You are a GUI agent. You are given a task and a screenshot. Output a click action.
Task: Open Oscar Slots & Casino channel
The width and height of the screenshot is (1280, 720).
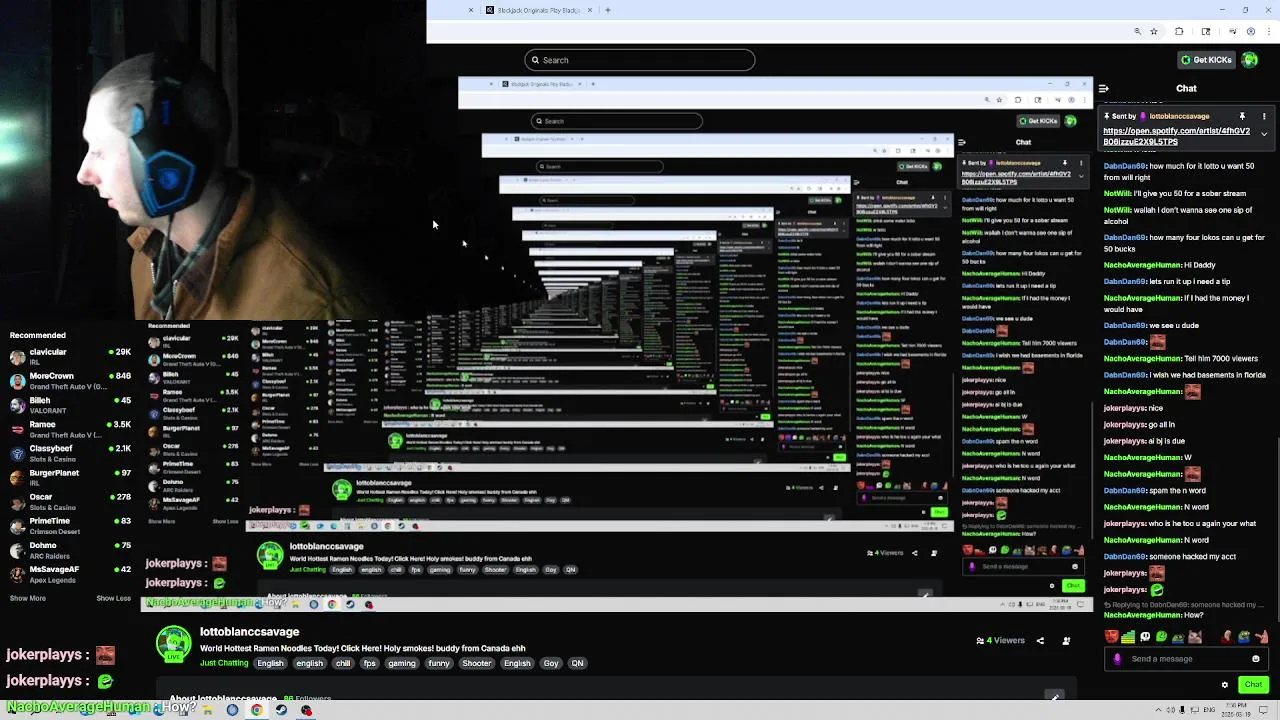[69, 501]
